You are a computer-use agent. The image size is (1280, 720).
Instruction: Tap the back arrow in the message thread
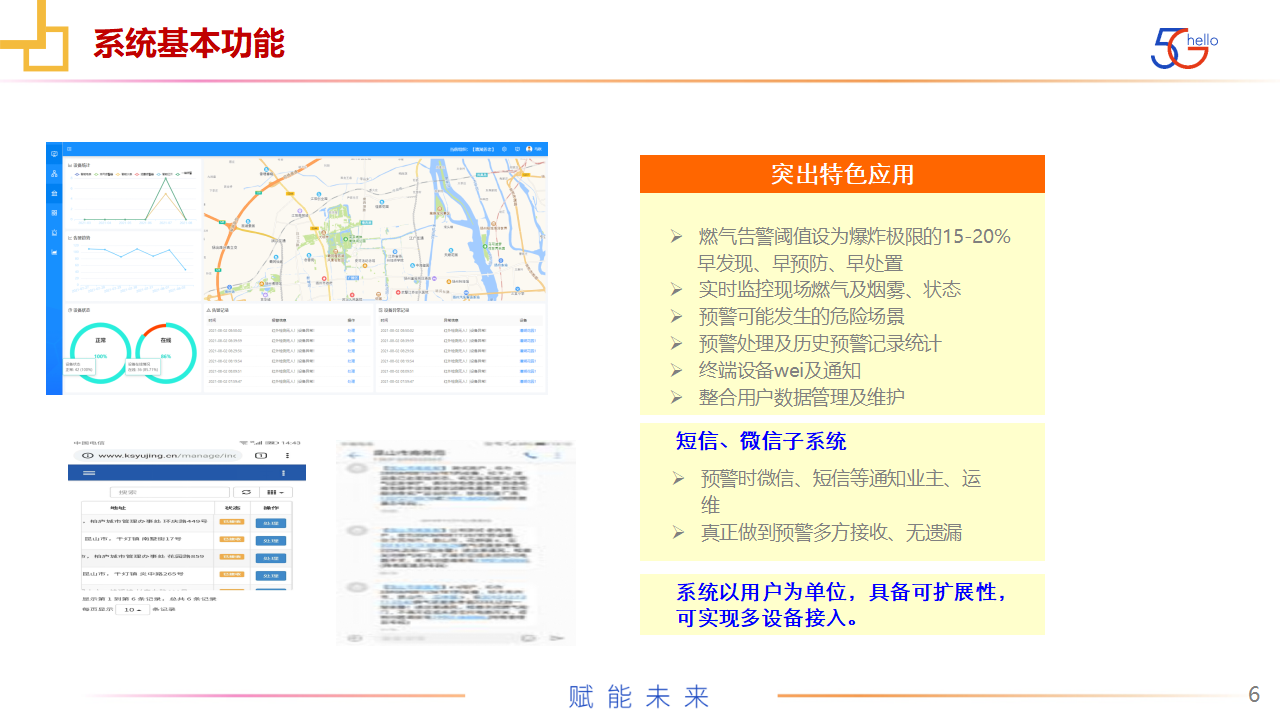pyautogui.click(x=353, y=456)
